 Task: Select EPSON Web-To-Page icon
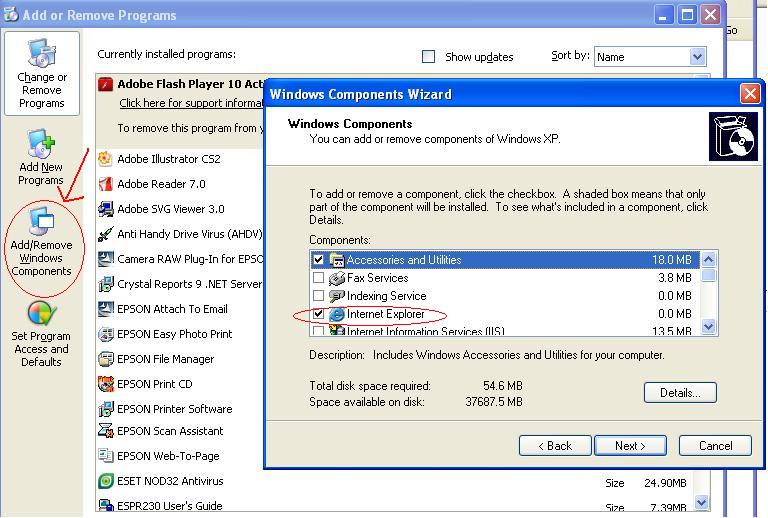[105, 456]
